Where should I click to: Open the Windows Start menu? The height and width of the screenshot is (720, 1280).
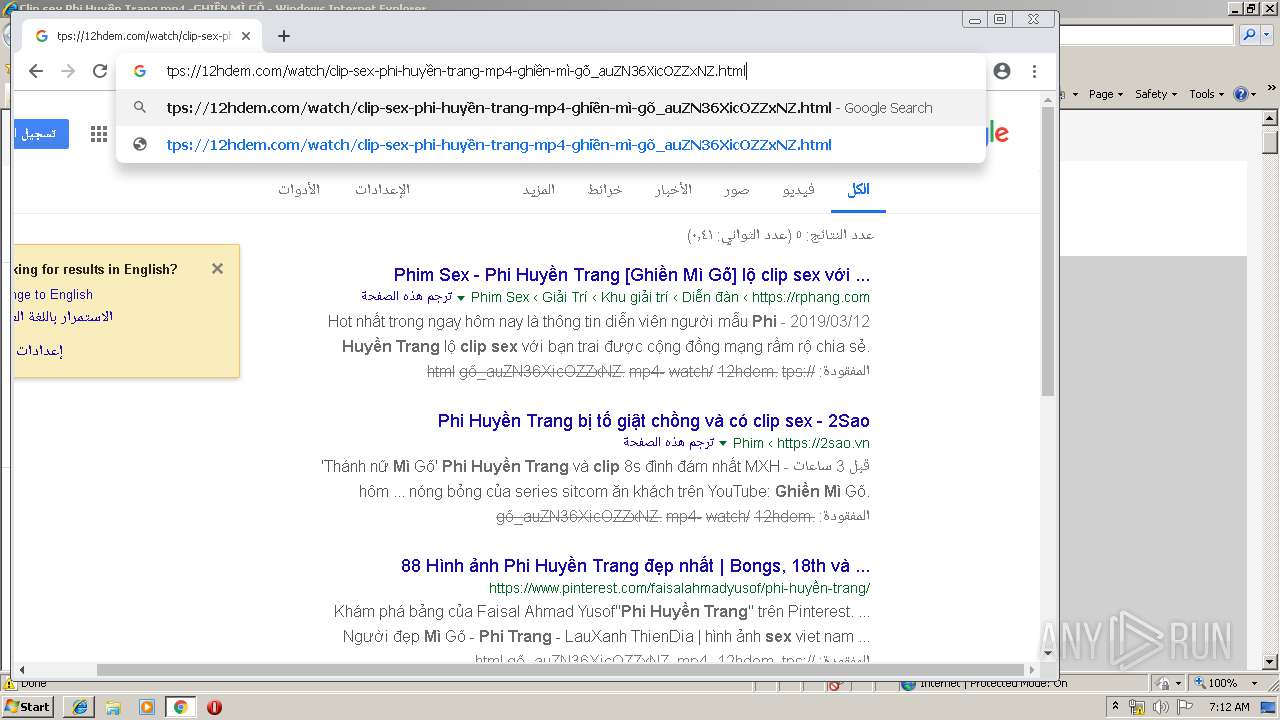click(28, 706)
